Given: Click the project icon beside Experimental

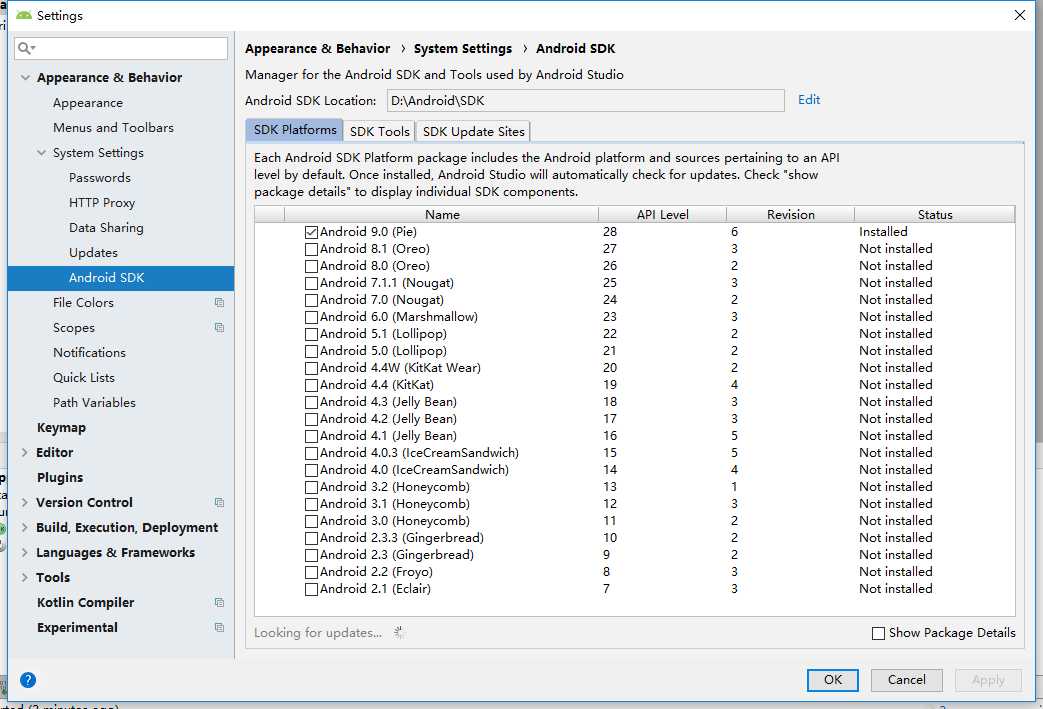Looking at the screenshot, I should tap(219, 627).
